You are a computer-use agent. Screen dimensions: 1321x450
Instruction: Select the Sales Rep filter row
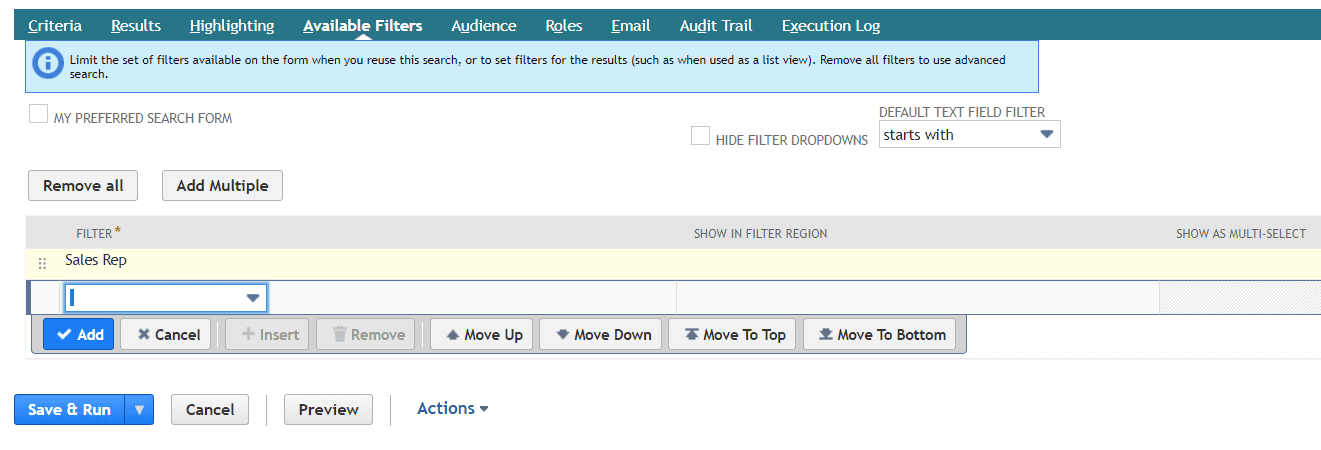[675, 264]
